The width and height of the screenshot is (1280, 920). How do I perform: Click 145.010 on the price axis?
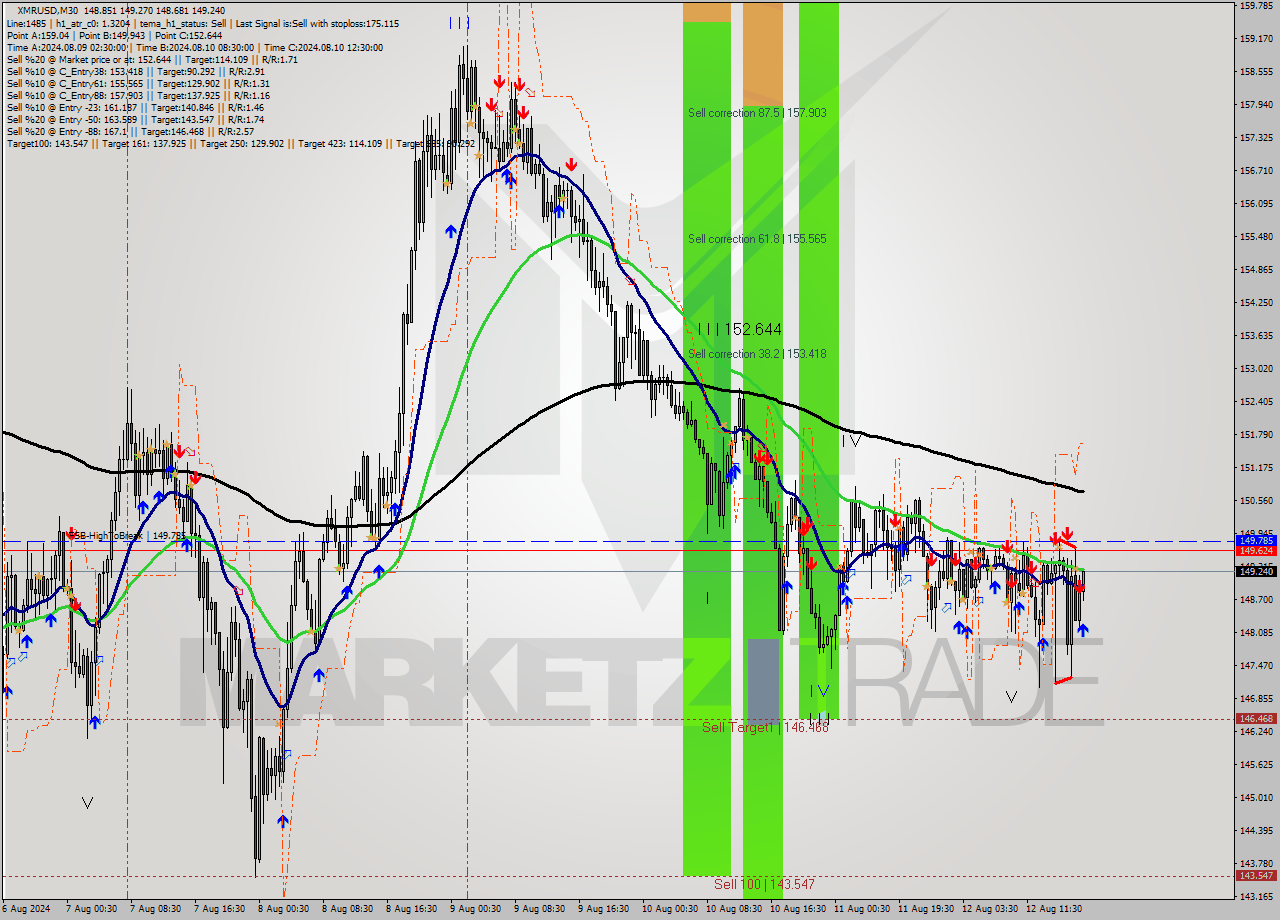pos(1256,797)
